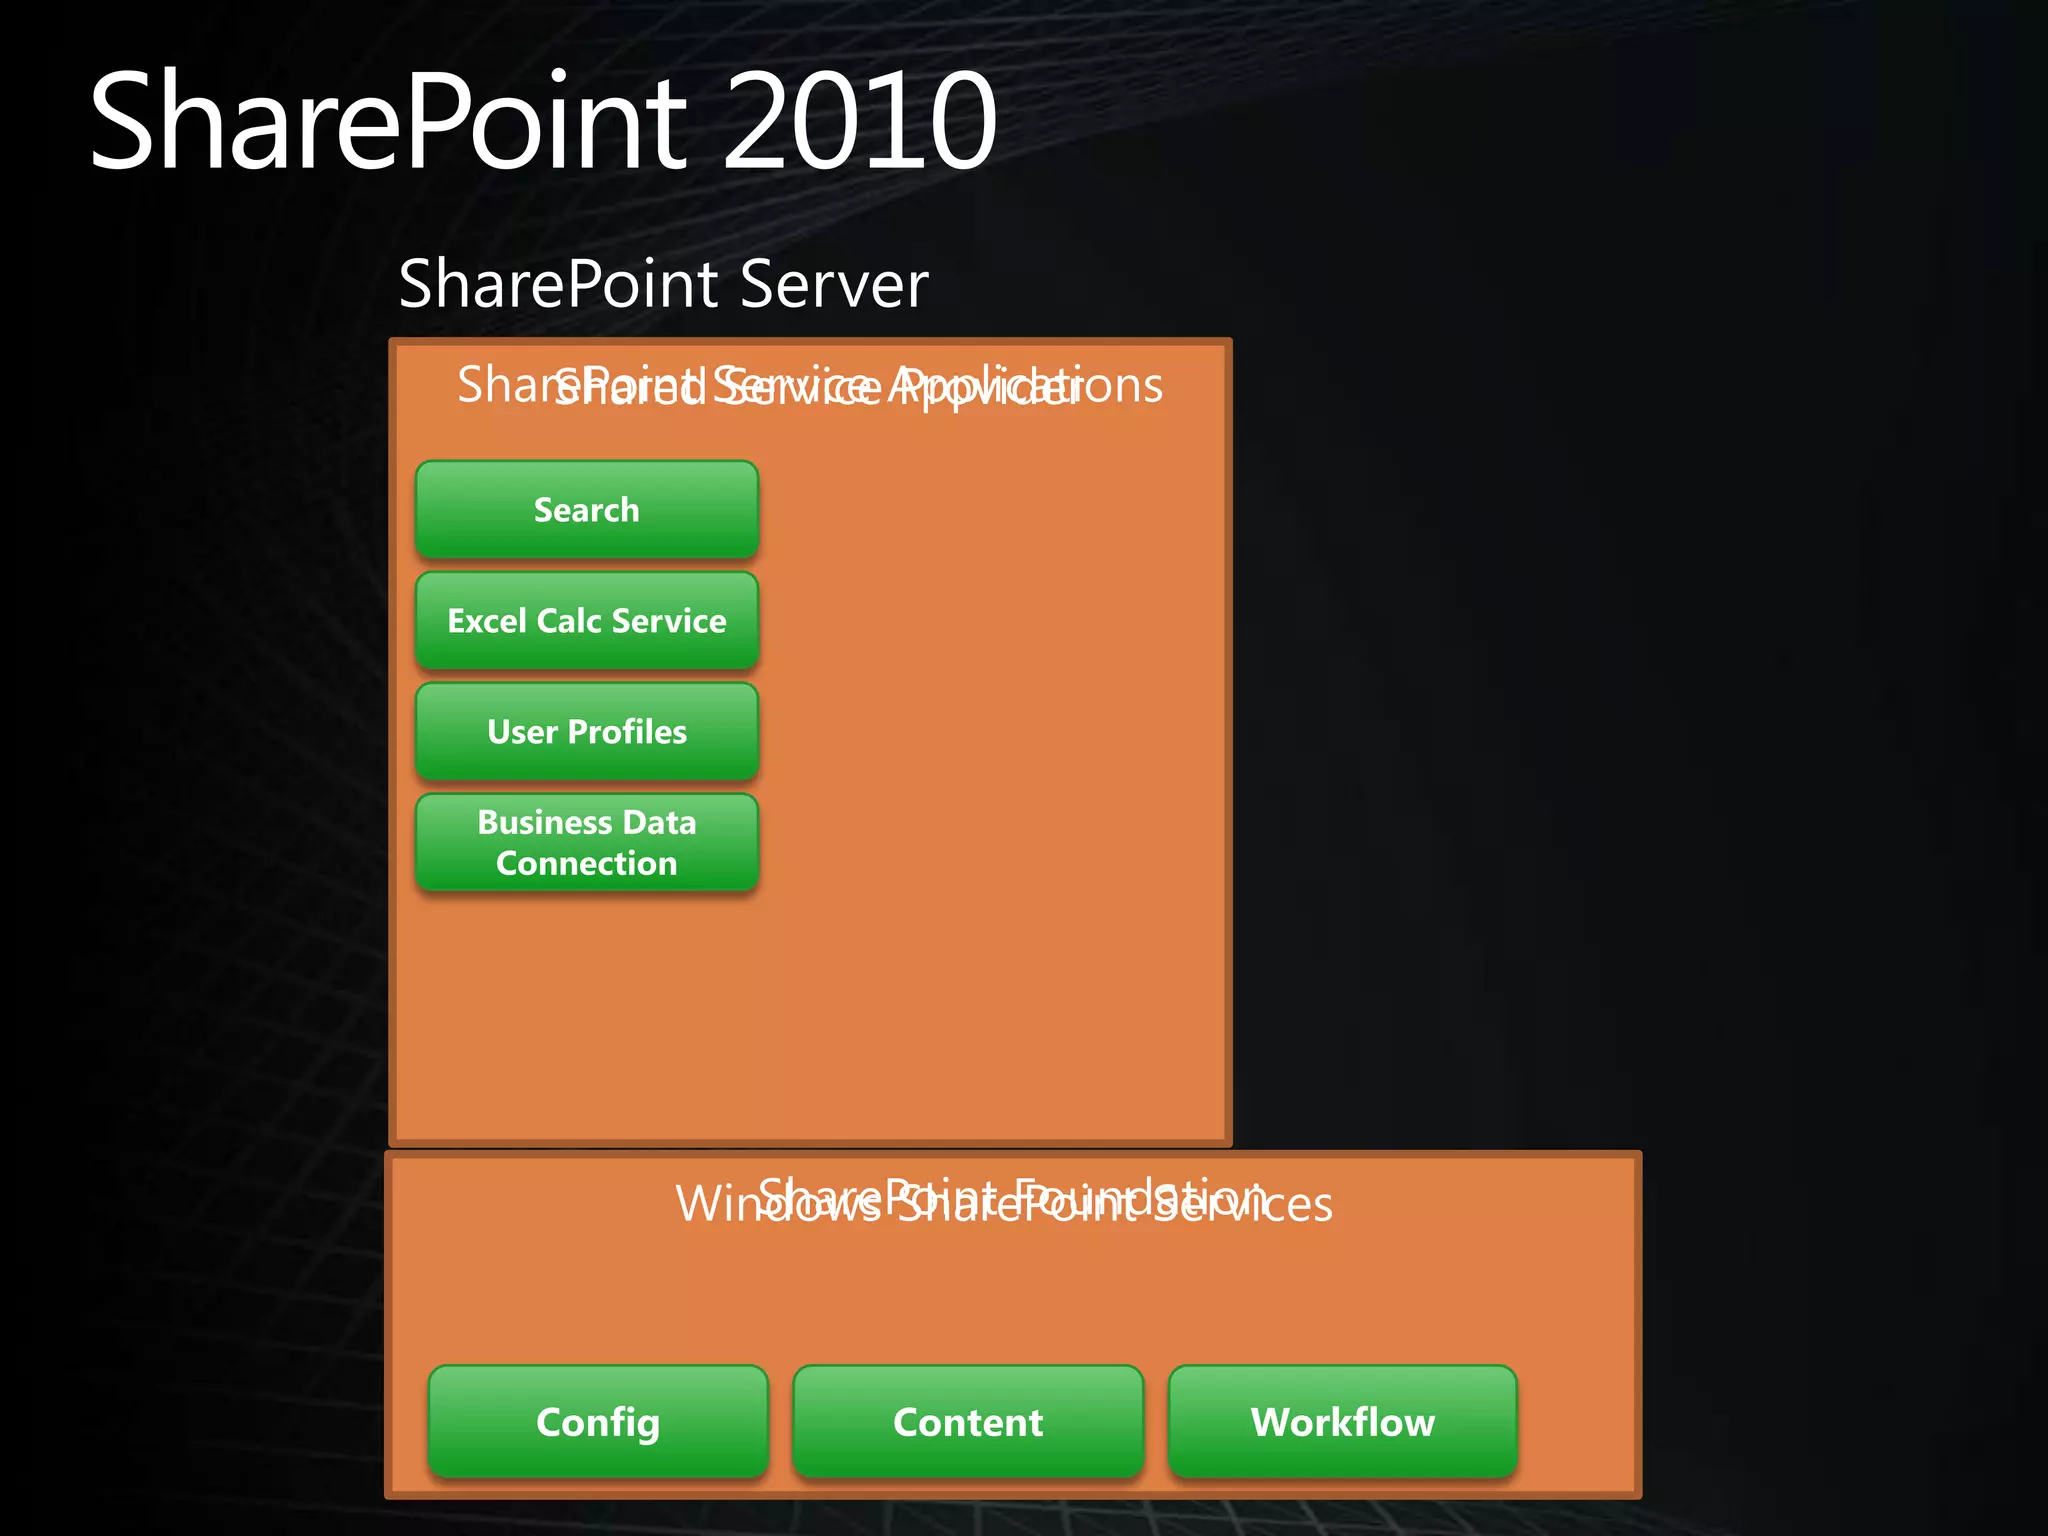
Task: Select the Content database box
Action: click(968, 1421)
